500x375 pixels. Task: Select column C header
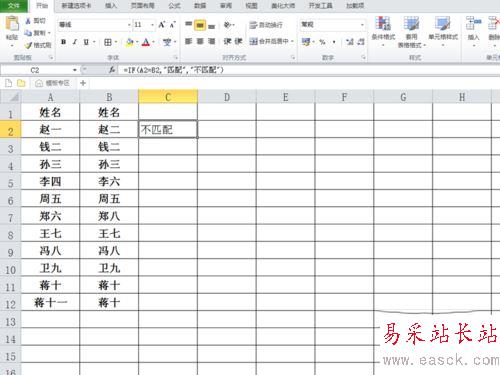click(168, 97)
